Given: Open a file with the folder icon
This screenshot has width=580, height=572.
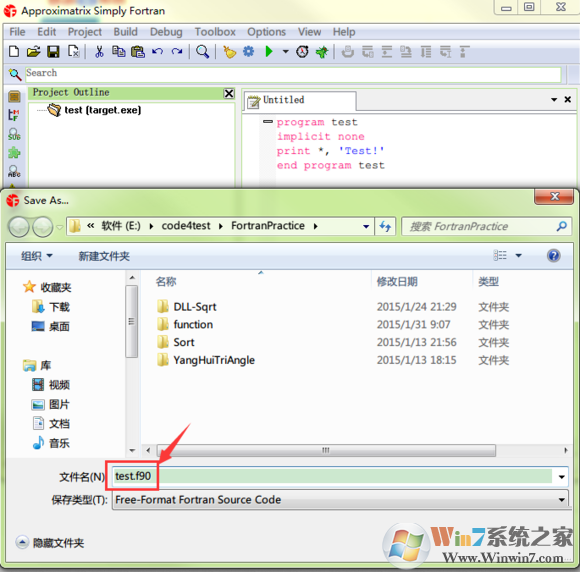Looking at the screenshot, I should (34, 52).
